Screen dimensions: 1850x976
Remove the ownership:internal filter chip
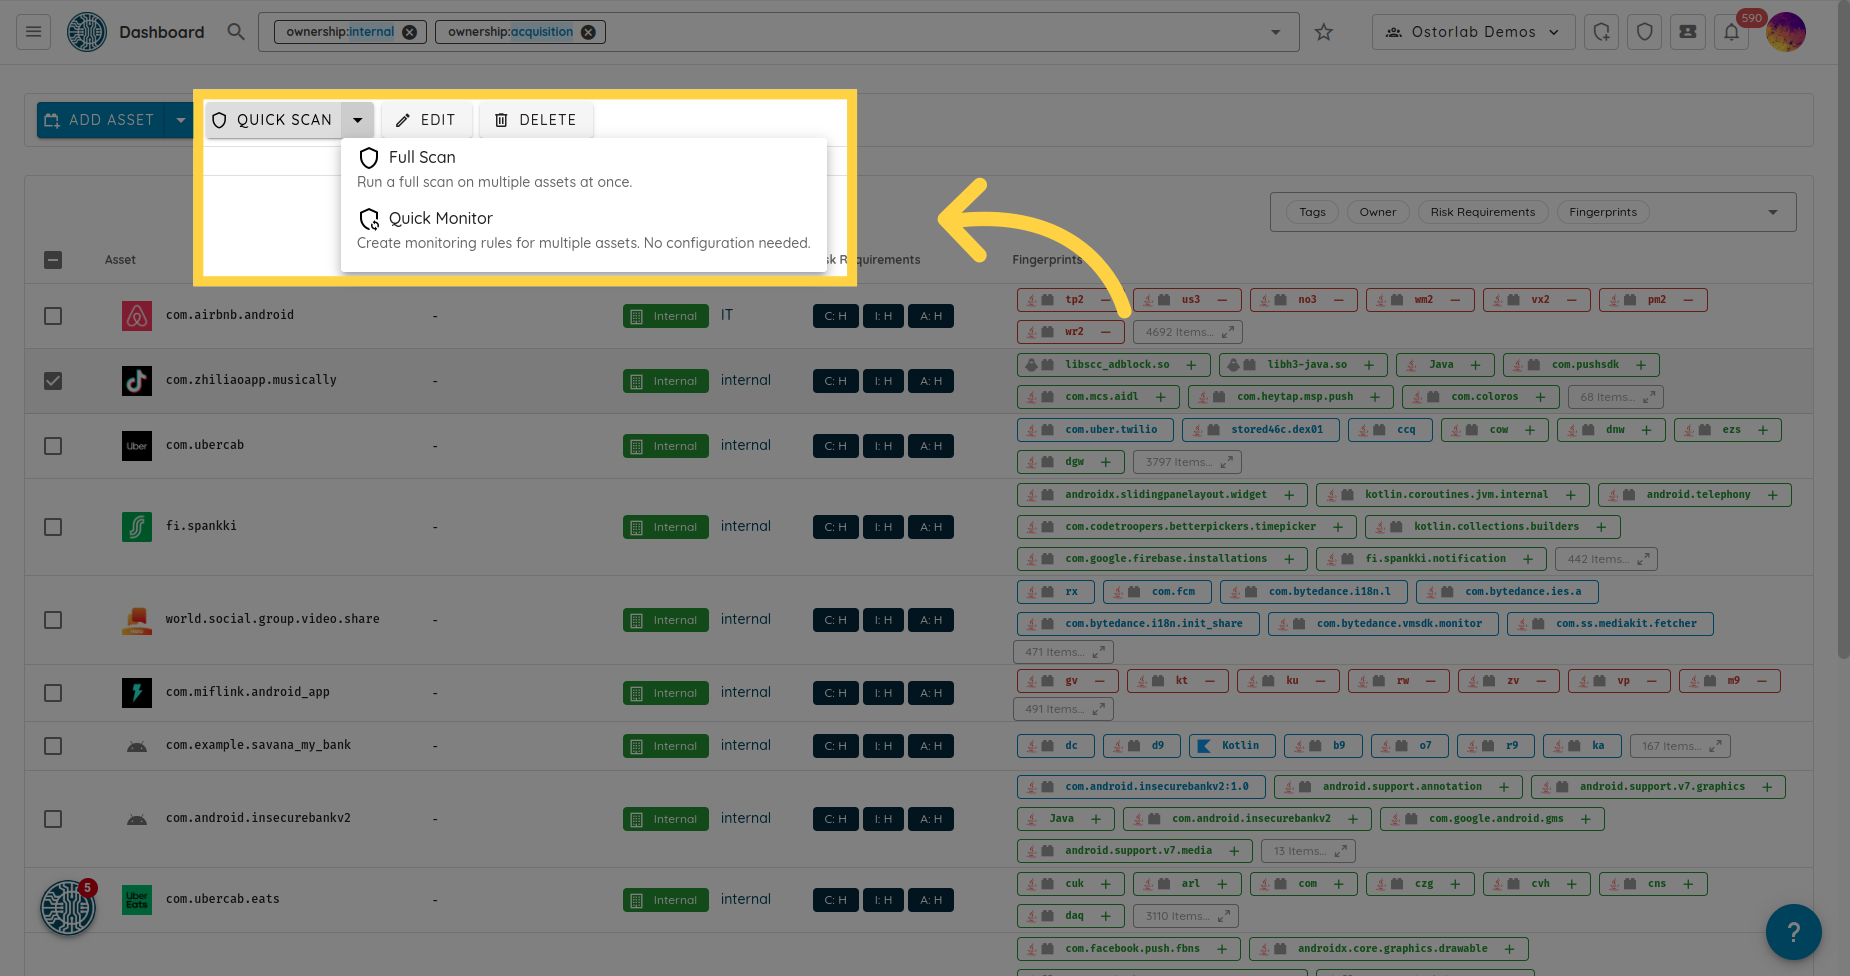(x=410, y=32)
